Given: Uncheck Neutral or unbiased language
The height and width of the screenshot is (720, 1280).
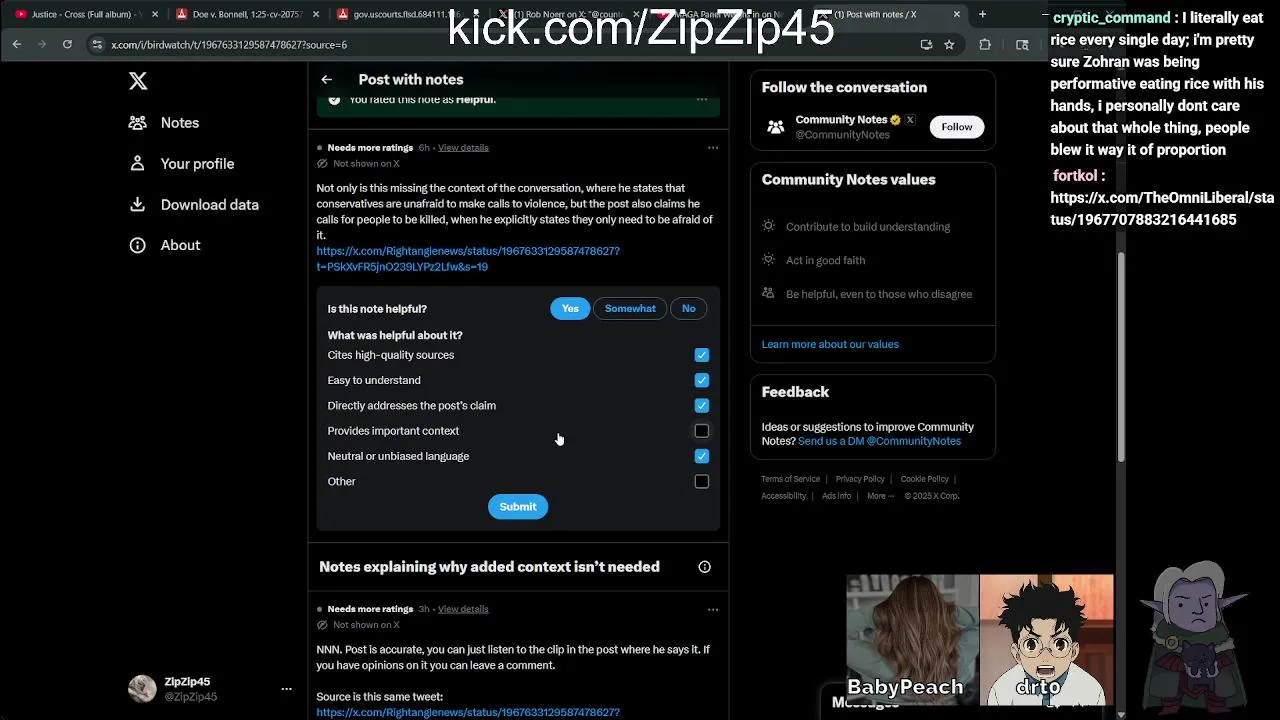Looking at the screenshot, I should [702, 456].
